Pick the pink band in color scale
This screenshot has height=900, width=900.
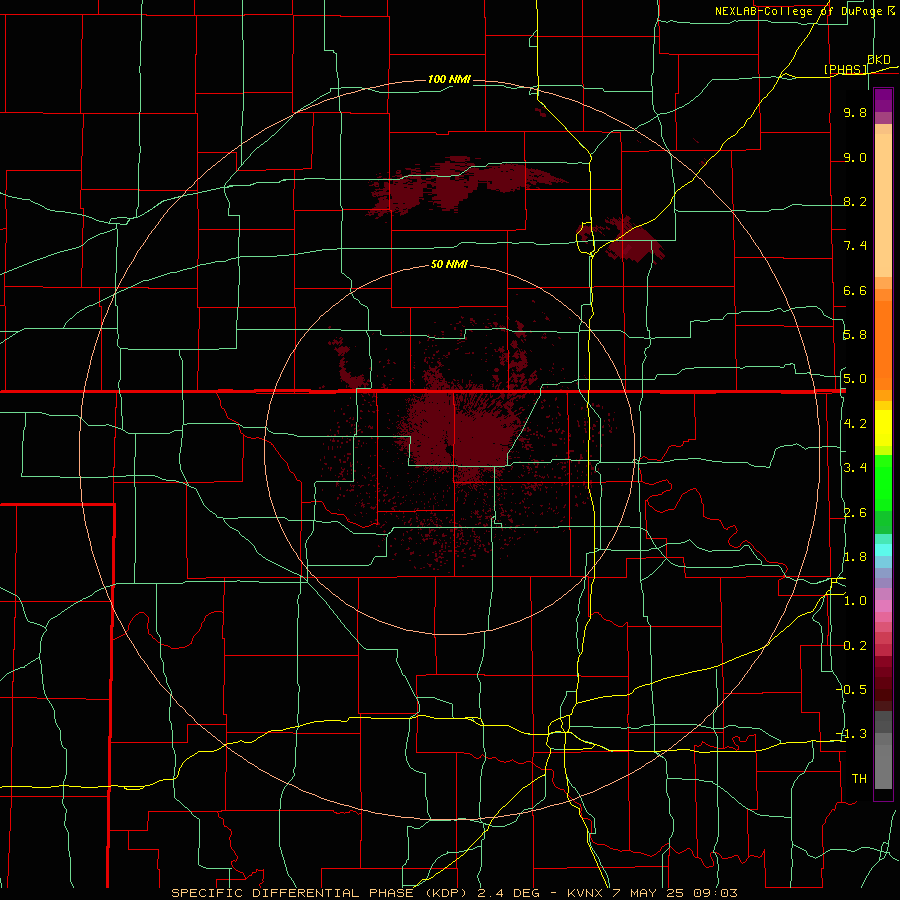pyautogui.click(x=883, y=606)
